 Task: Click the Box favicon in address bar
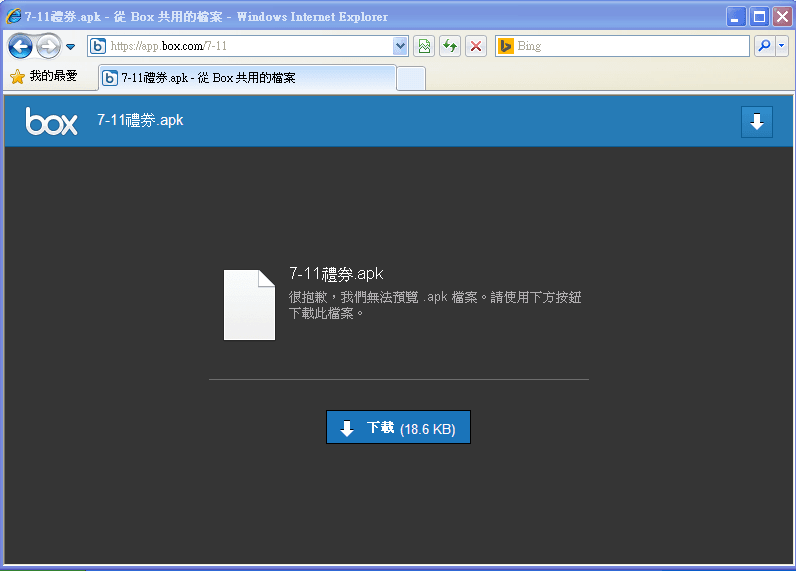97,46
